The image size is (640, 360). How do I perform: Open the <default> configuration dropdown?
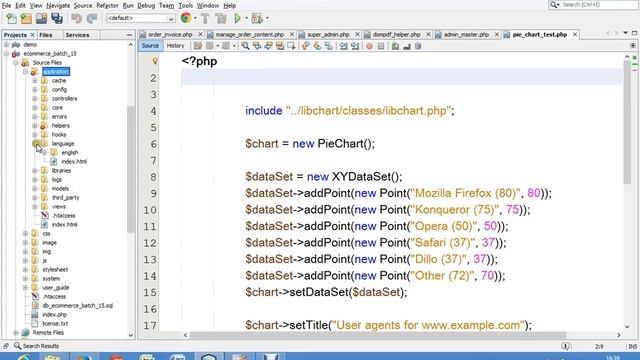(x=141, y=18)
